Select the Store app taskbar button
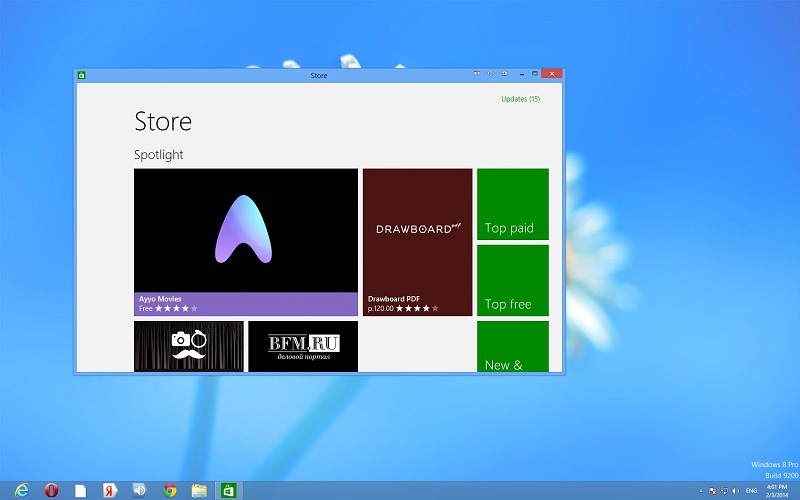The height and width of the screenshot is (500, 800). (x=229, y=490)
